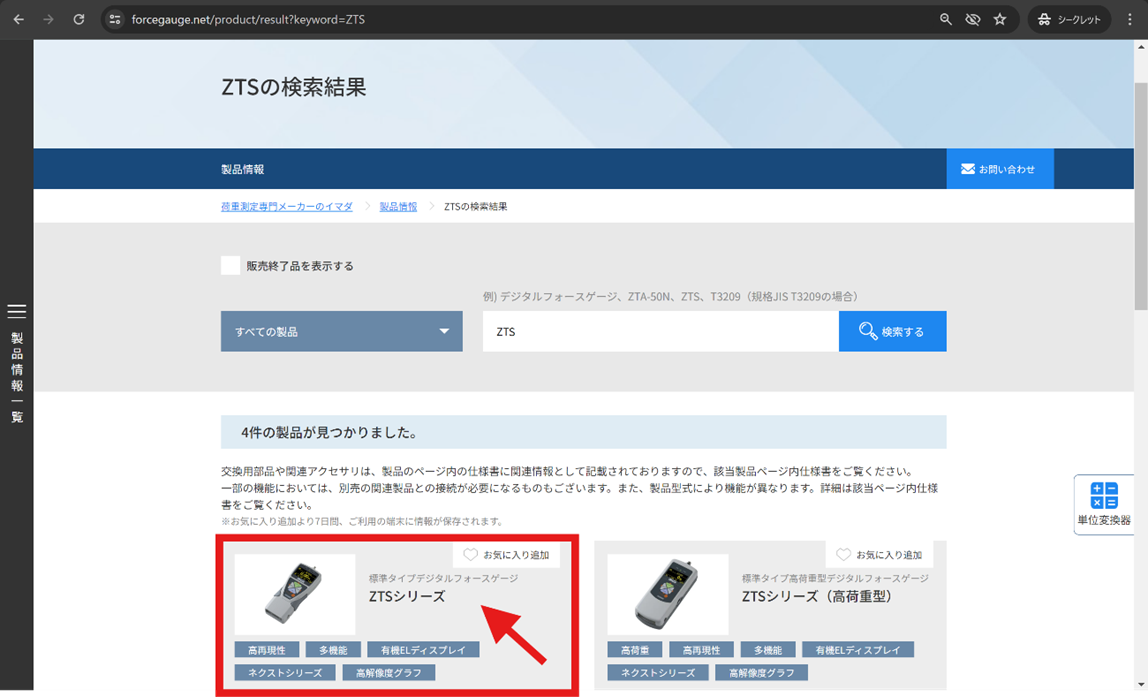Add ZTSシリーズ to favorites

[x=506, y=555]
